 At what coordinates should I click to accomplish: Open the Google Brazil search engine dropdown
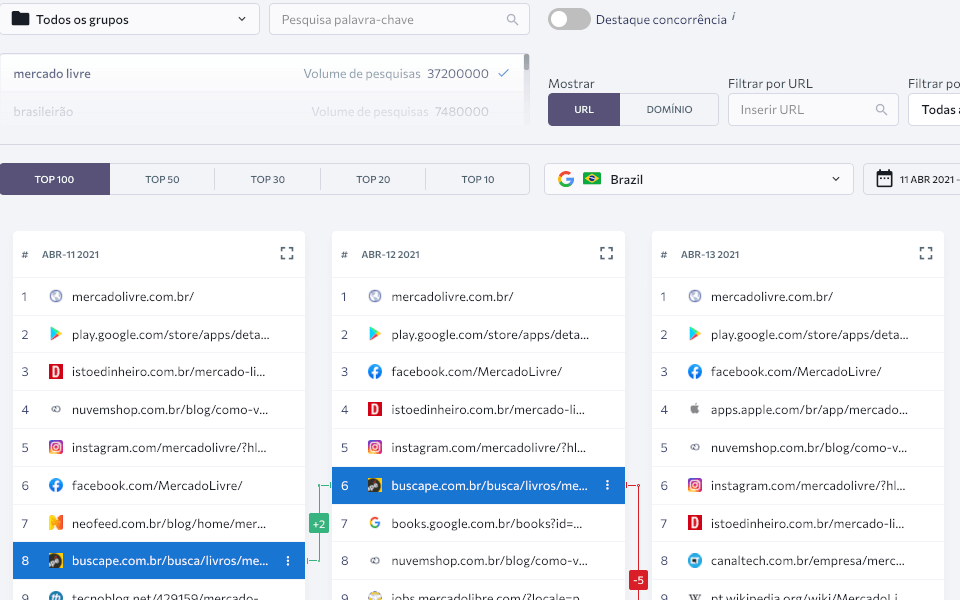(699, 179)
